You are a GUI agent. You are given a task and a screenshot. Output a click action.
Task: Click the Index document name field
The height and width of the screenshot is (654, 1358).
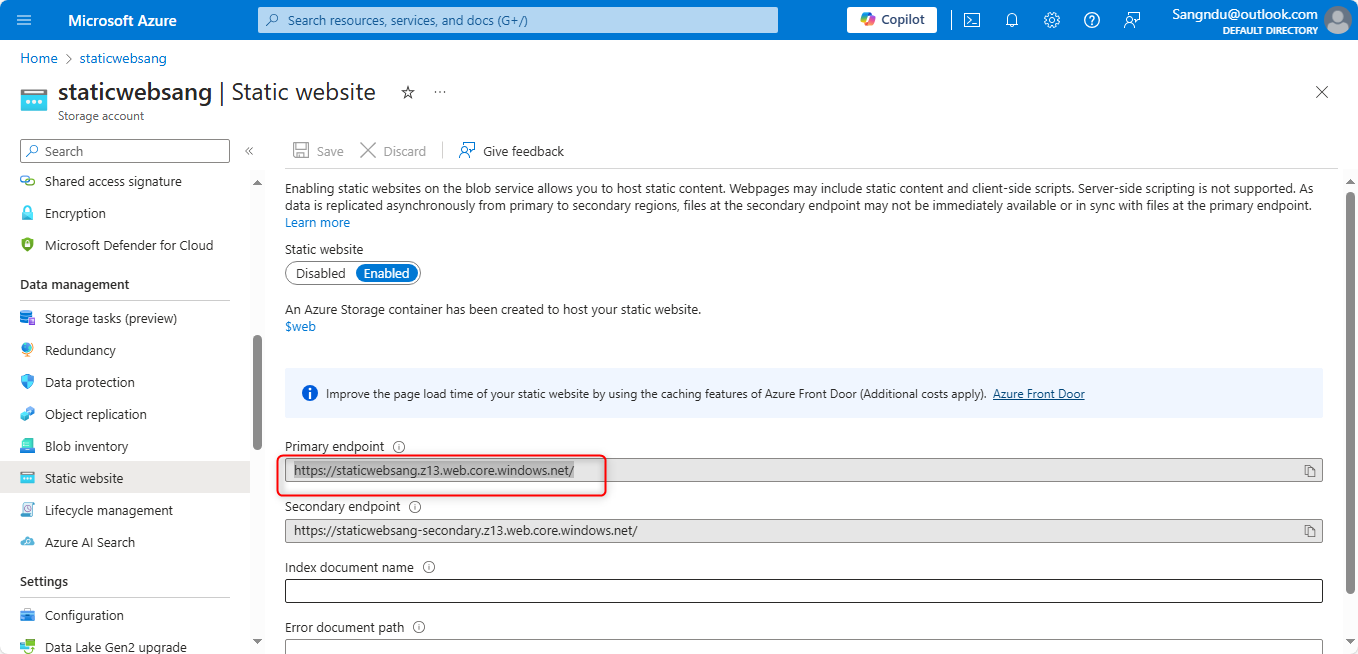803,591
